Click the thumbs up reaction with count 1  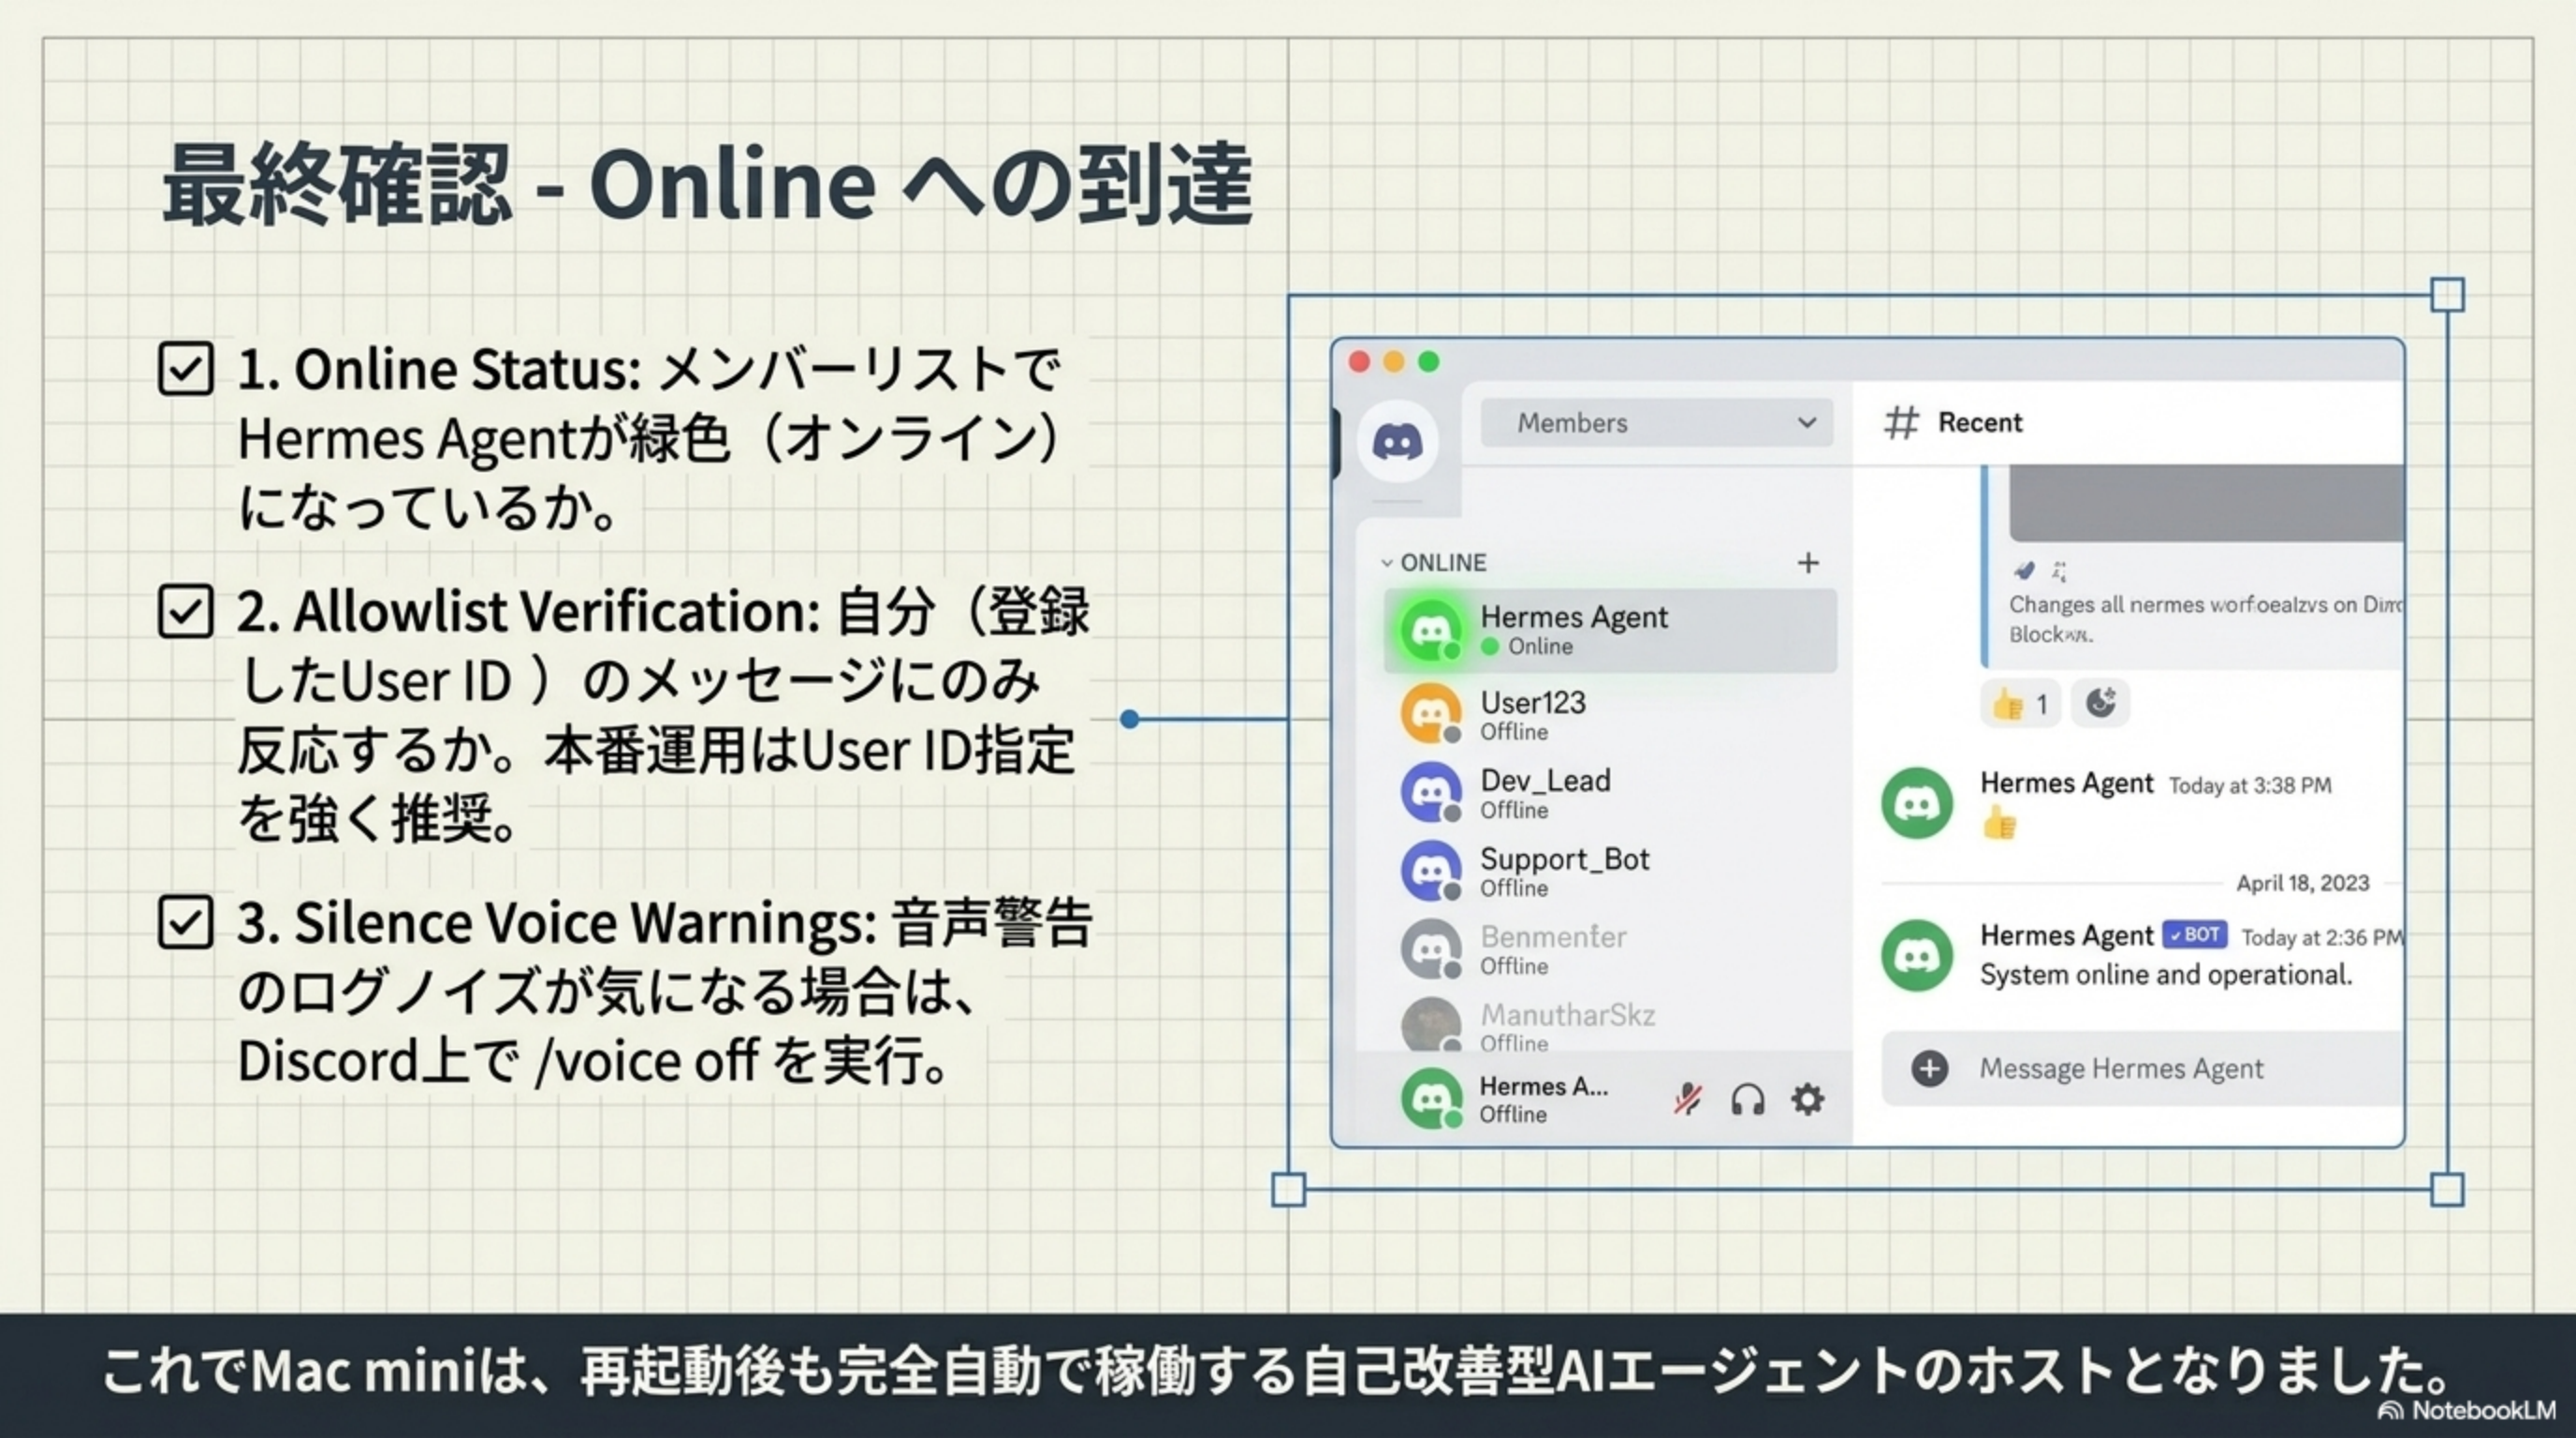[x=2020, y=704]
